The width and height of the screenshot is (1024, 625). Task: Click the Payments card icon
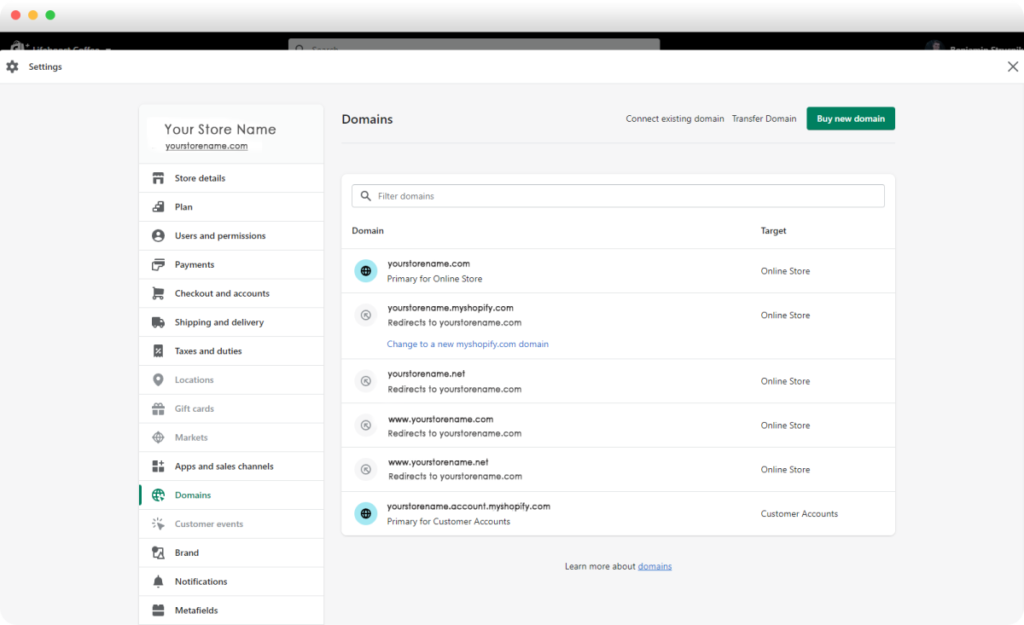tap(158, 264)
